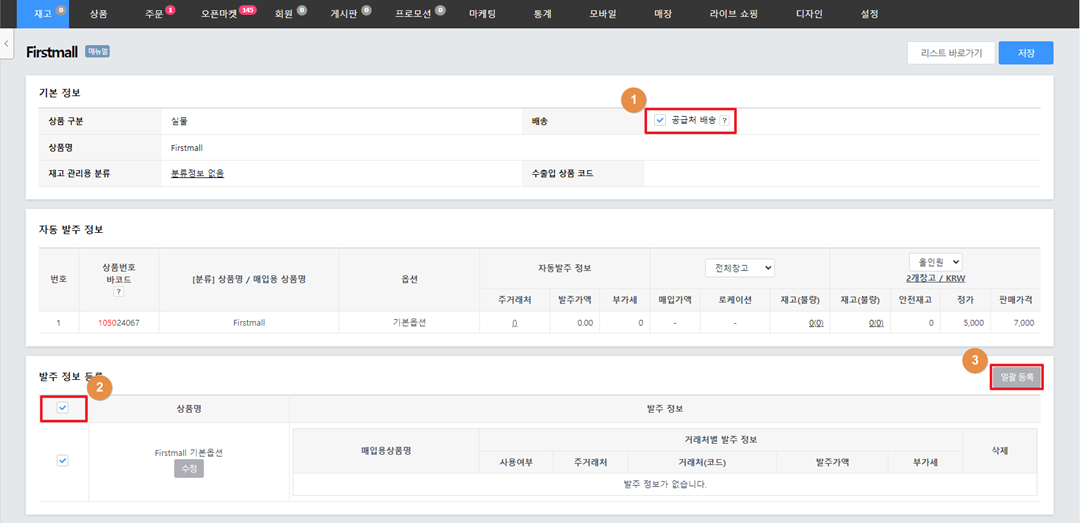Toggle the 공급처 배송 checkbox
Screen dimensions: 1080x523
click(660, 121)
